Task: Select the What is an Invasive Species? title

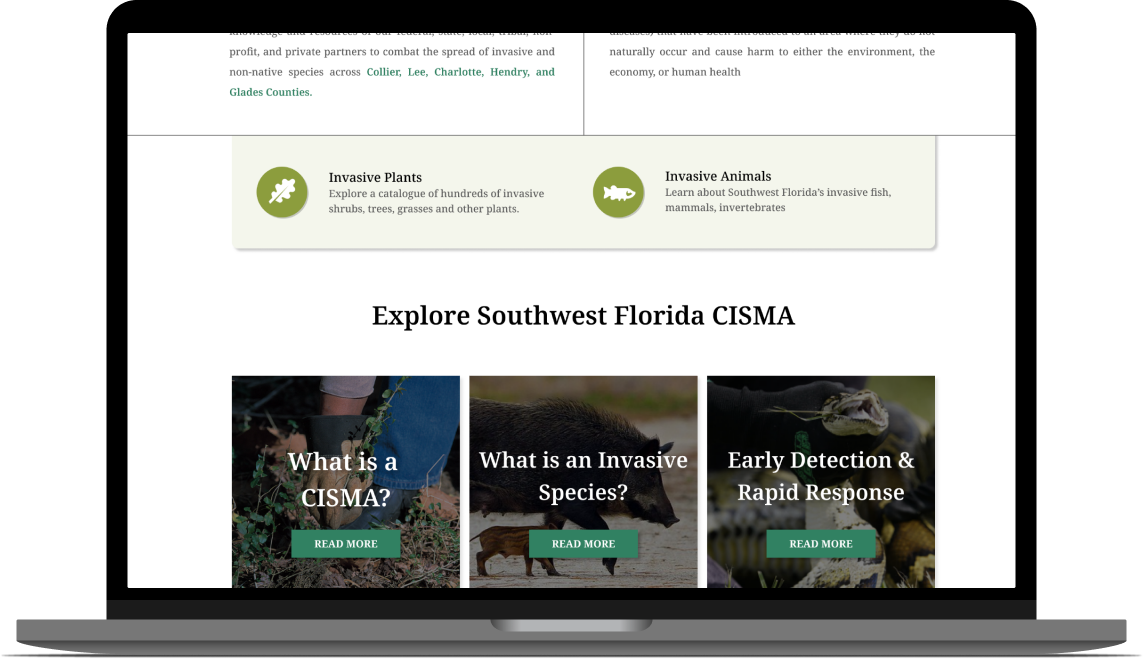Action: [x=583, y=476]
